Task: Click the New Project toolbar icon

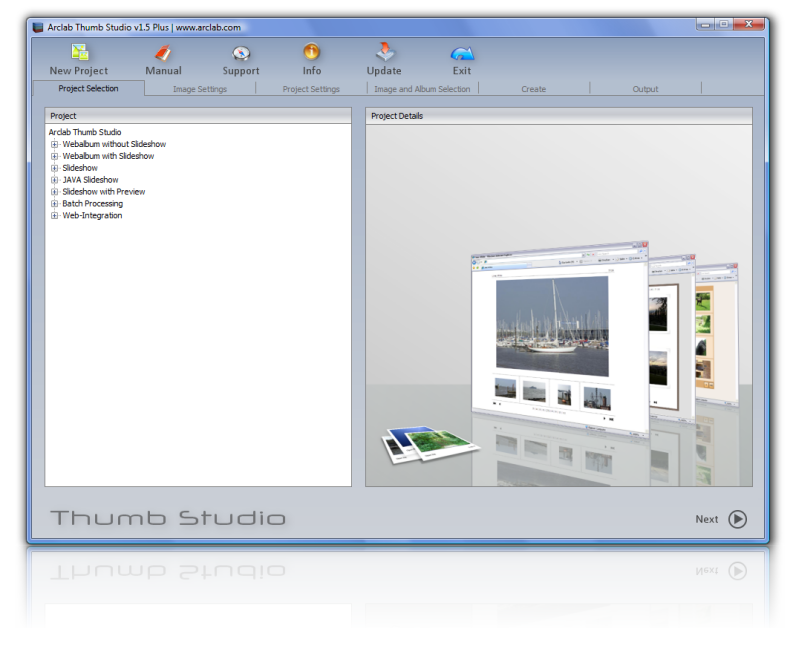Action: [80, 52]
